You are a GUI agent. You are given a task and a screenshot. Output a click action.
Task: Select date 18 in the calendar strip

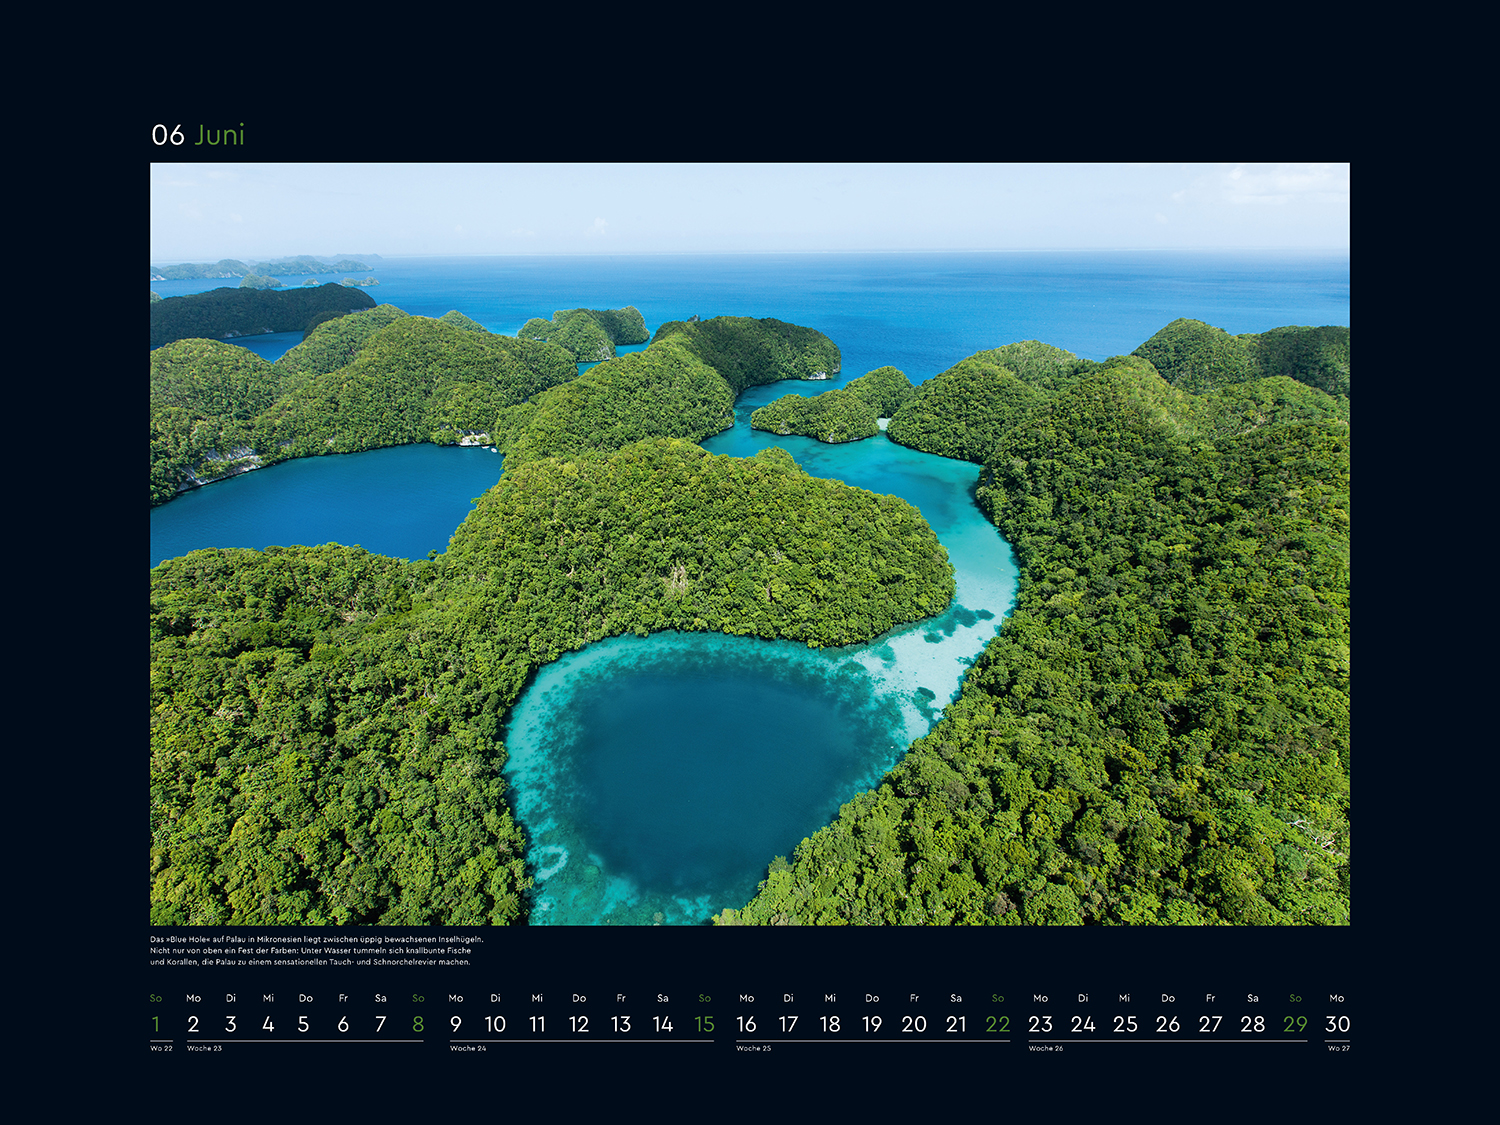pyautogui.click(x=830, y=1024)
